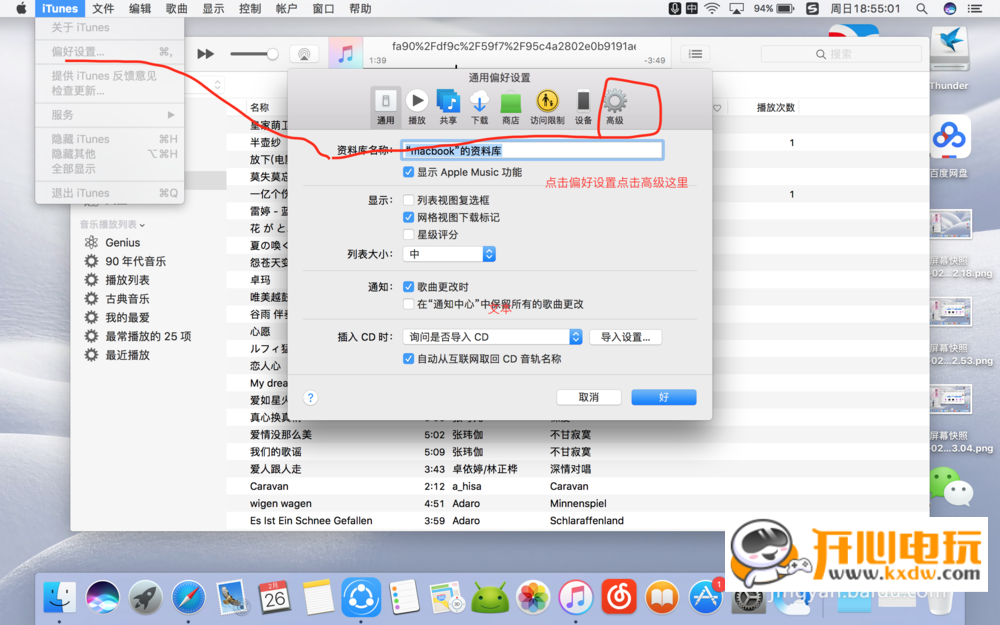Click the 导入设置... button
Screen dimensions: 1000x625
coord(625,337)
